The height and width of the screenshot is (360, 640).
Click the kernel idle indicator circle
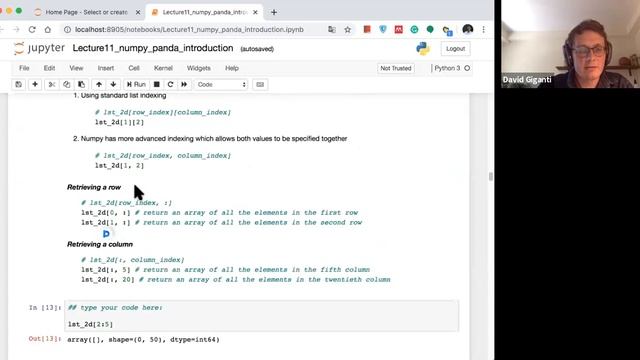[x=467, y=68]
